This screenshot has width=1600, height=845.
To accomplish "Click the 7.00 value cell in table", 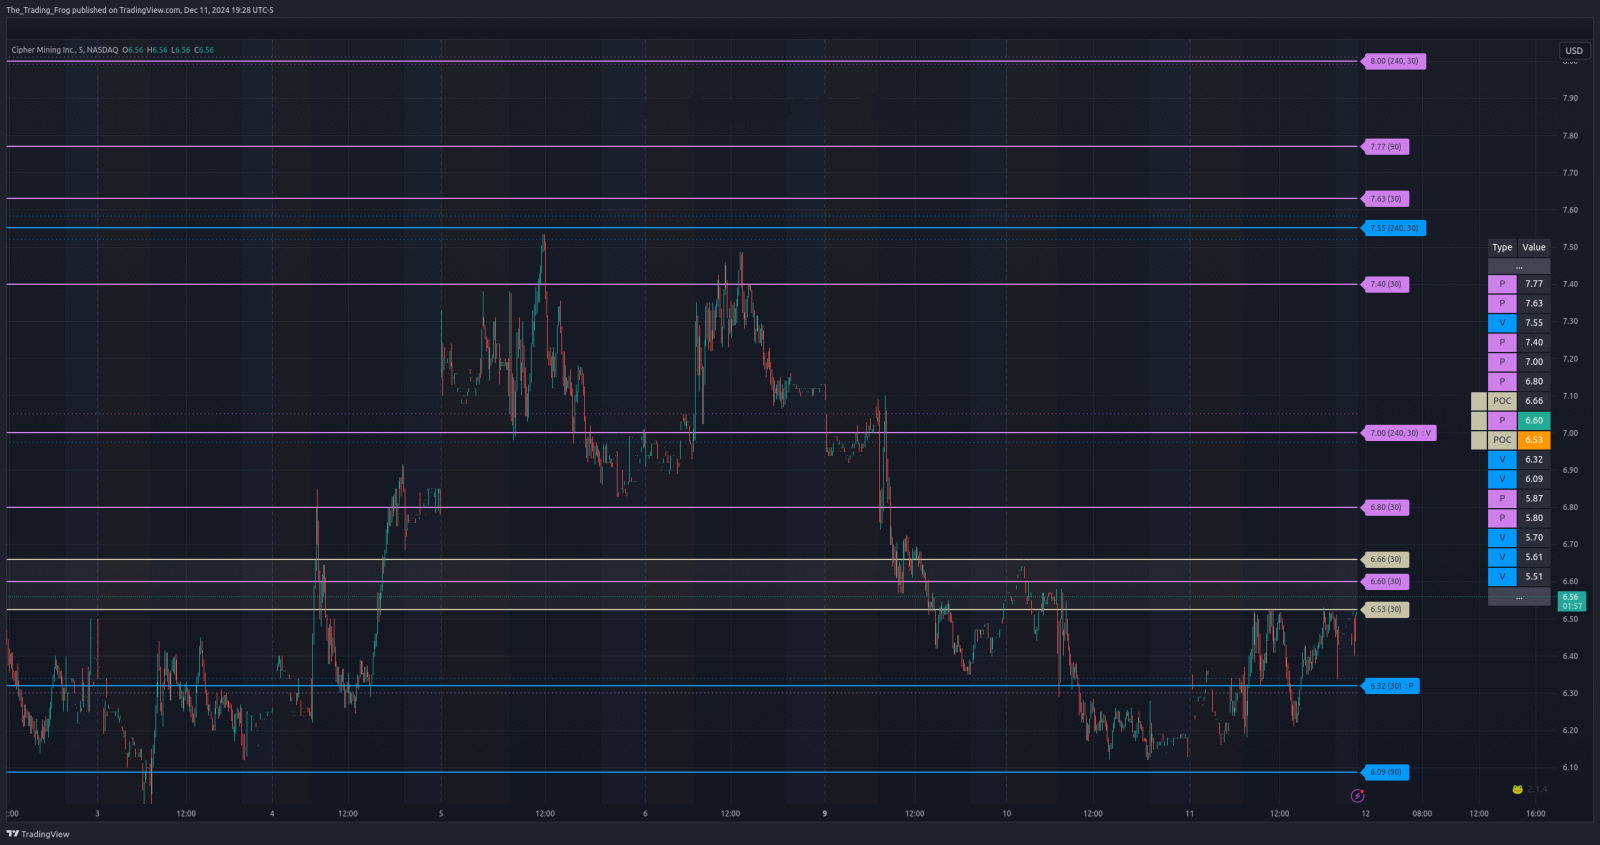I will [1534, 362].
